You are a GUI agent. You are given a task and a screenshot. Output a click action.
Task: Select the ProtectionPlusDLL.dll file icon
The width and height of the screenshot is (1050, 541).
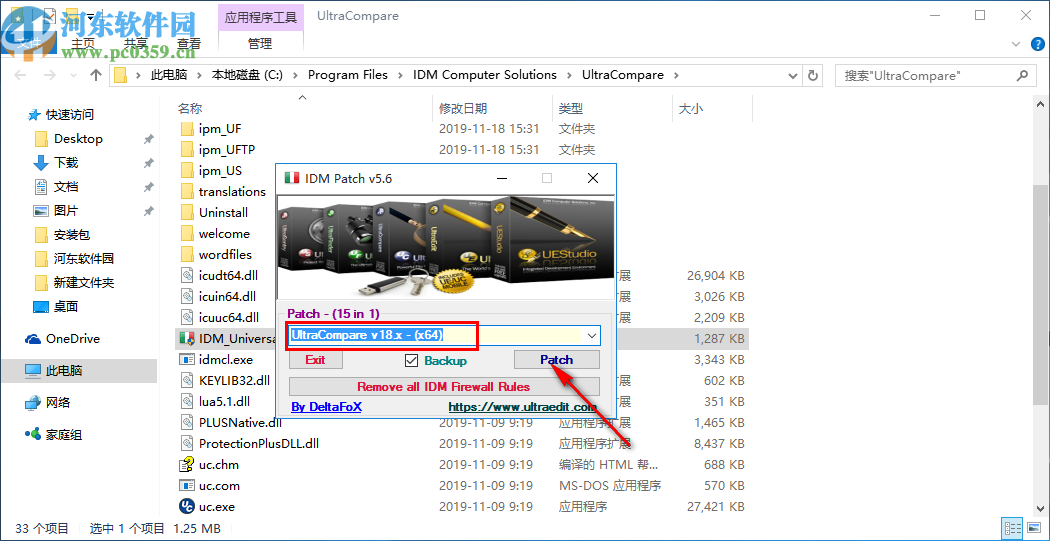click(x=187, y=443)
